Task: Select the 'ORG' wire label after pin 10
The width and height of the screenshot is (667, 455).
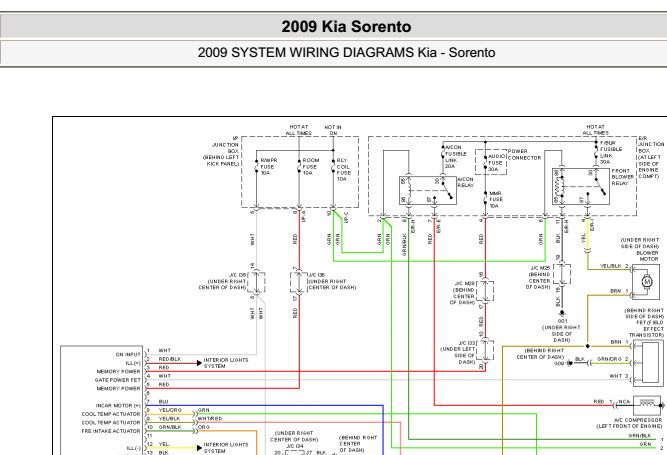Action: tap(203, 427)
